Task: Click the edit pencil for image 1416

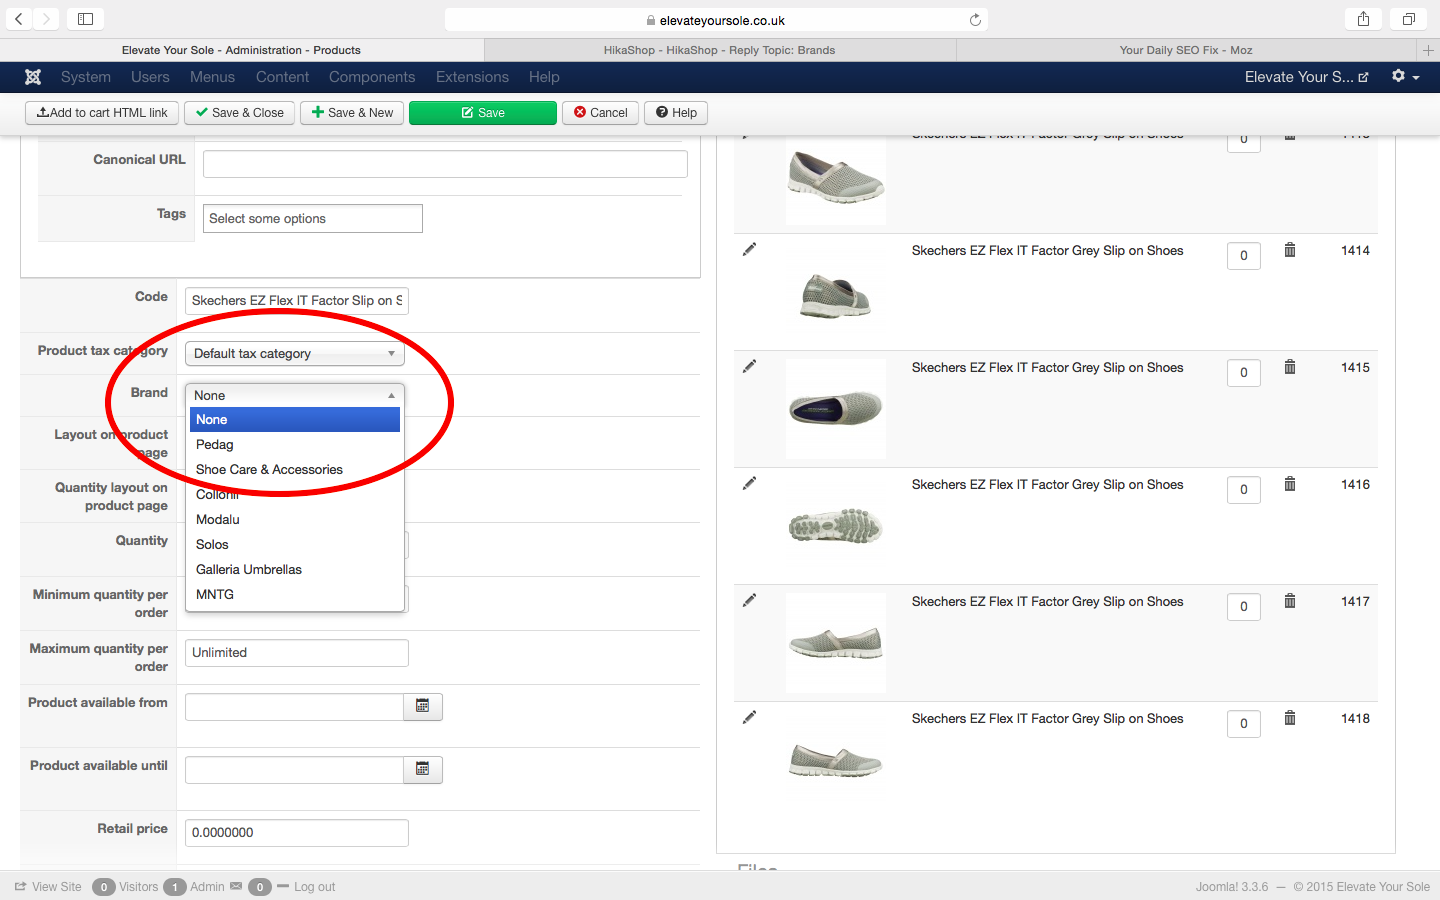Action: click(x=749, y=483)
